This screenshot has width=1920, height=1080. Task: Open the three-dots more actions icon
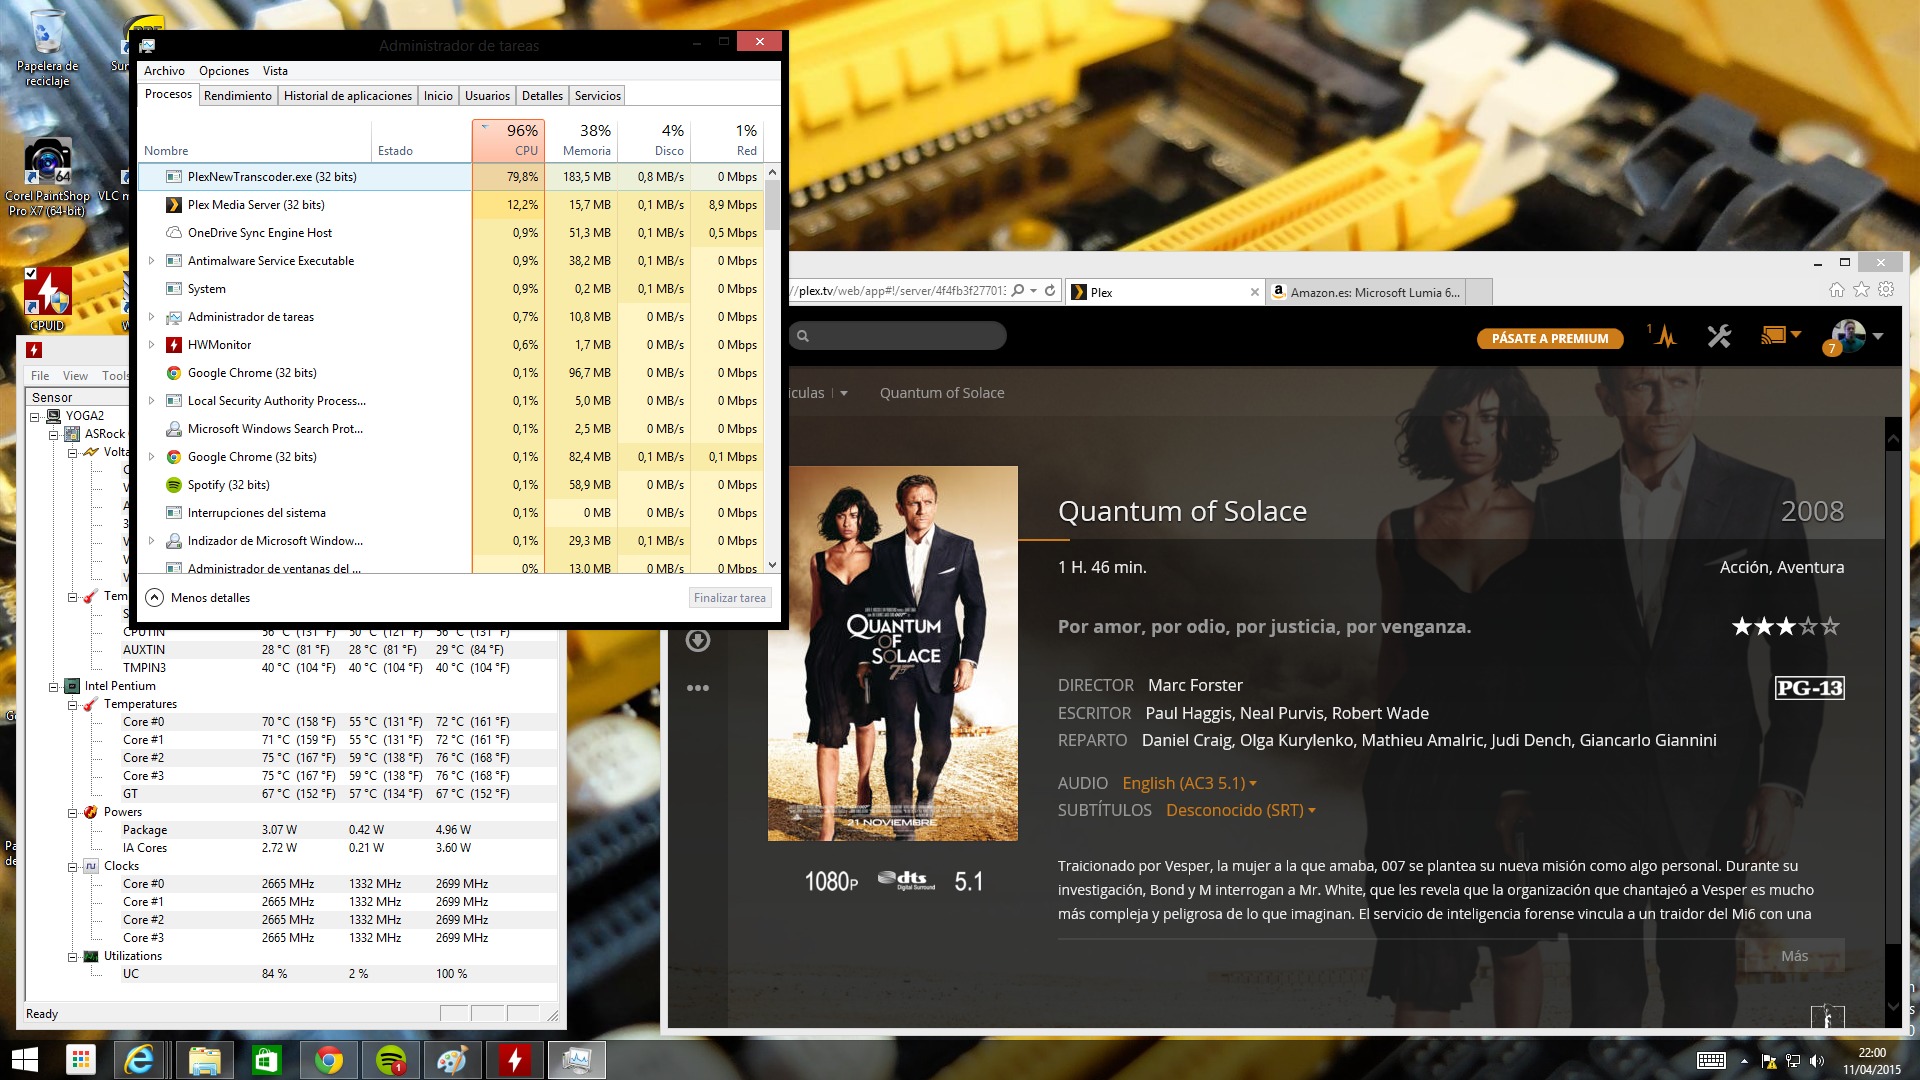tap(698, 688)
